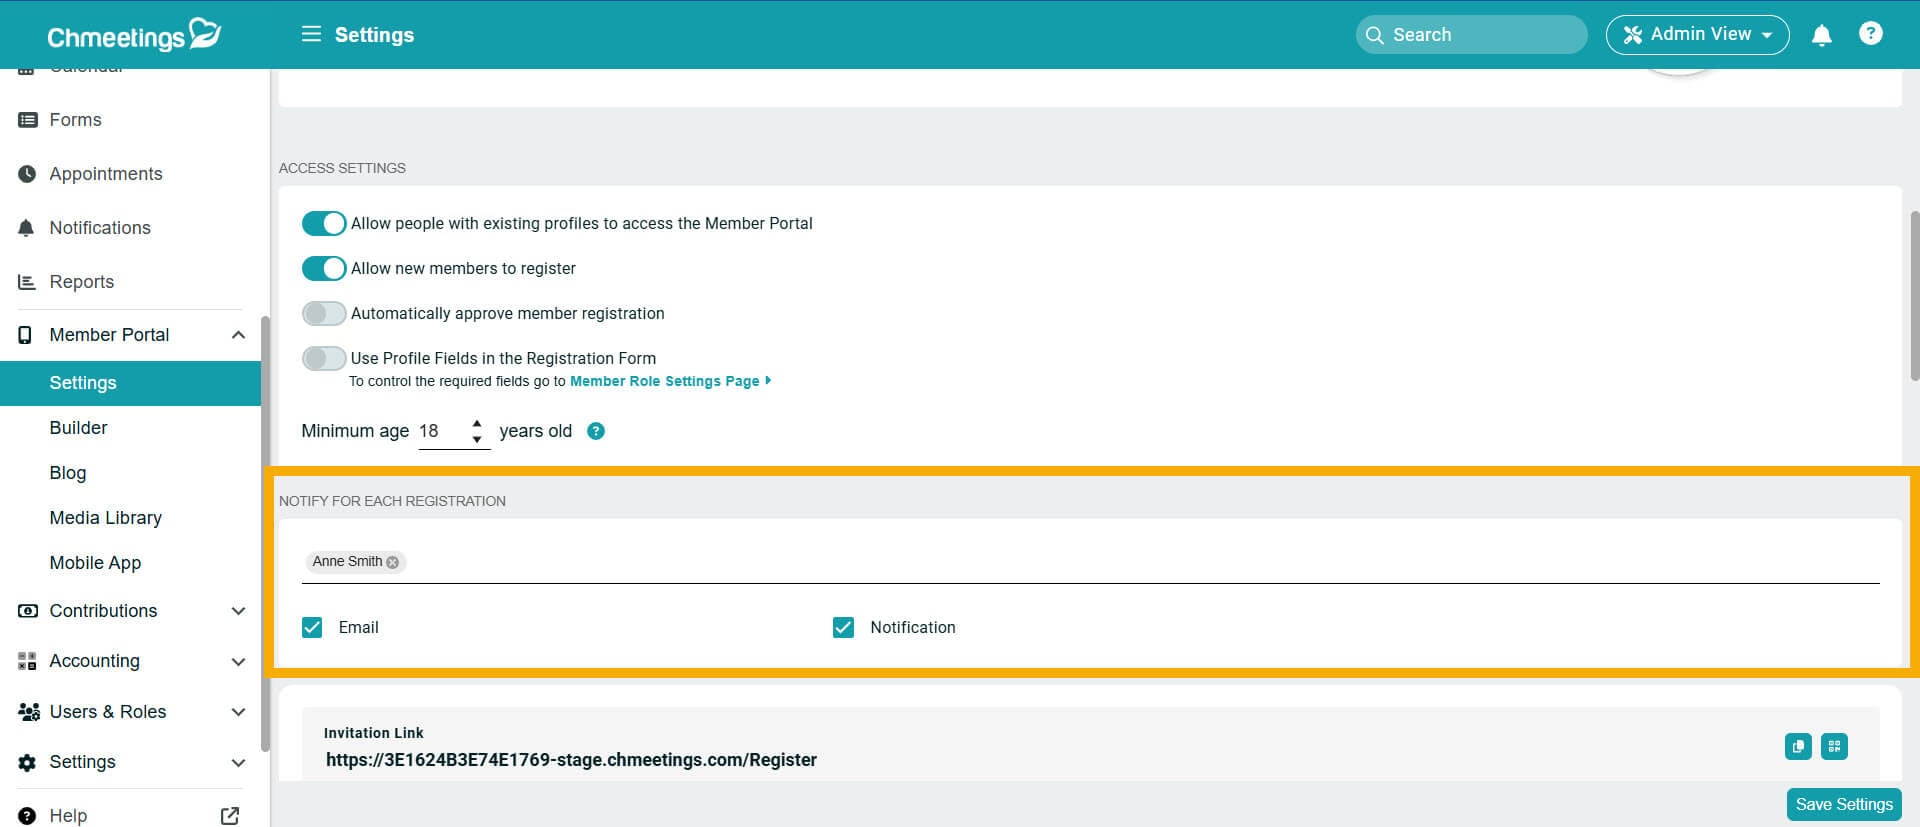Expand the Contributions section
Image resolution: width=1920 pixels, height=827 pixels.
238,611
